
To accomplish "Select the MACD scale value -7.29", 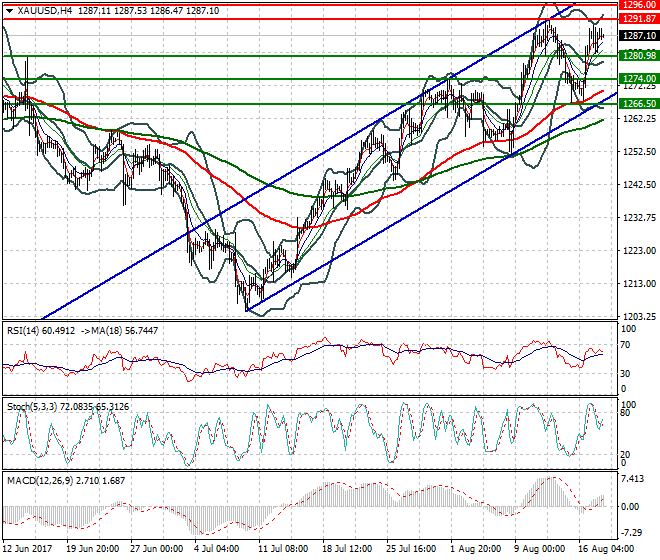I will click(632, 533).
